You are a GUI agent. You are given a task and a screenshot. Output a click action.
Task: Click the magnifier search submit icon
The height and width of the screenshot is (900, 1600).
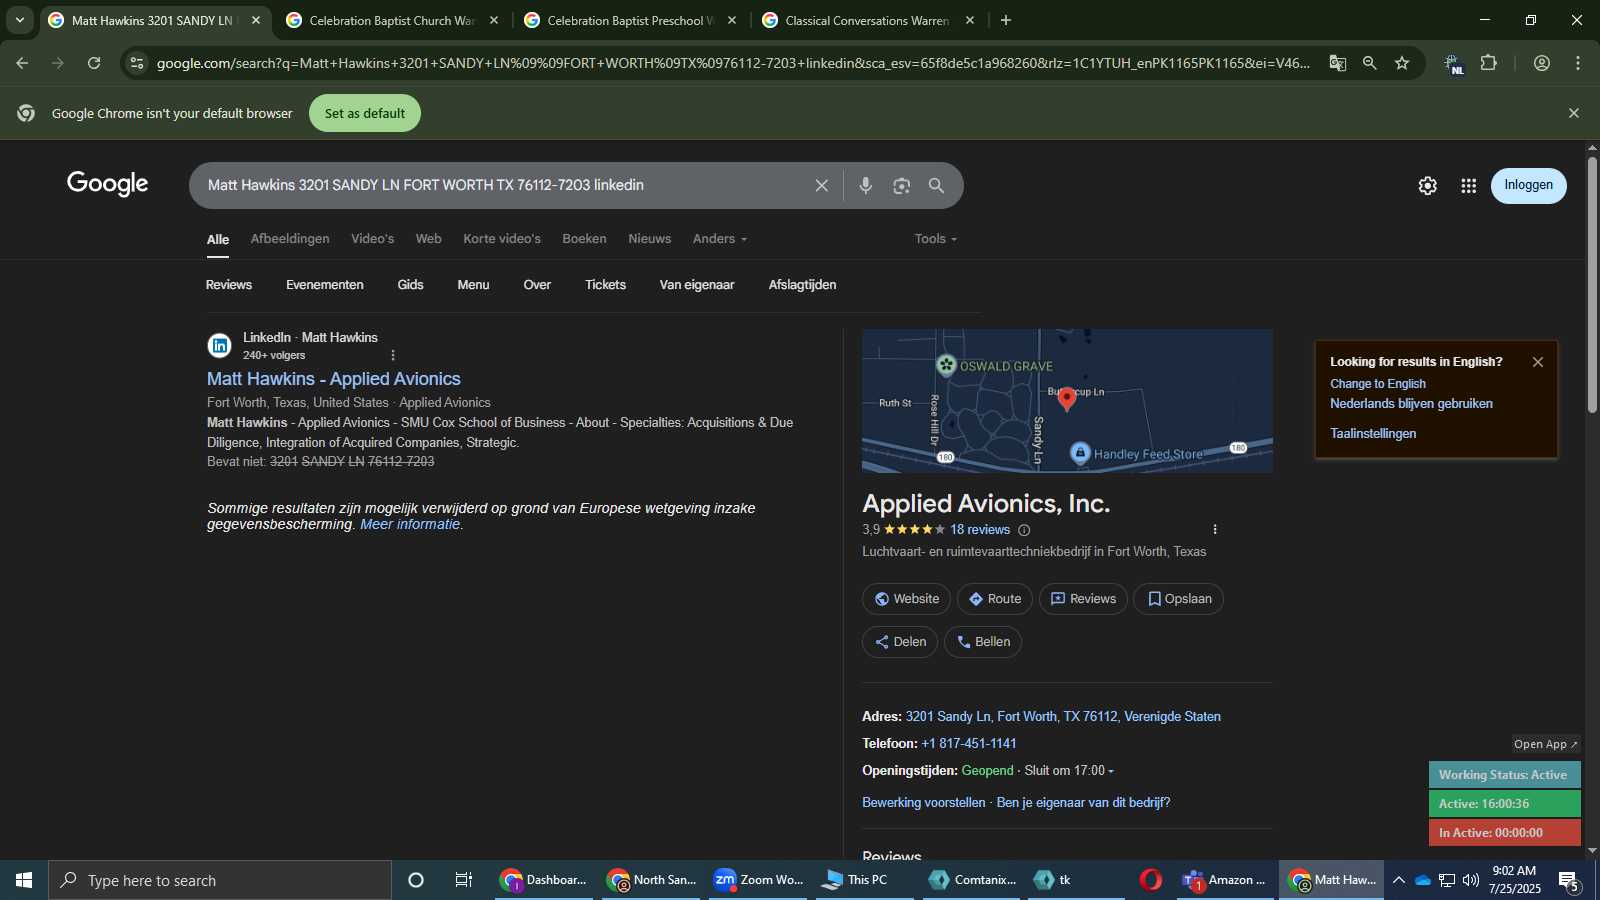coord(936,186)
